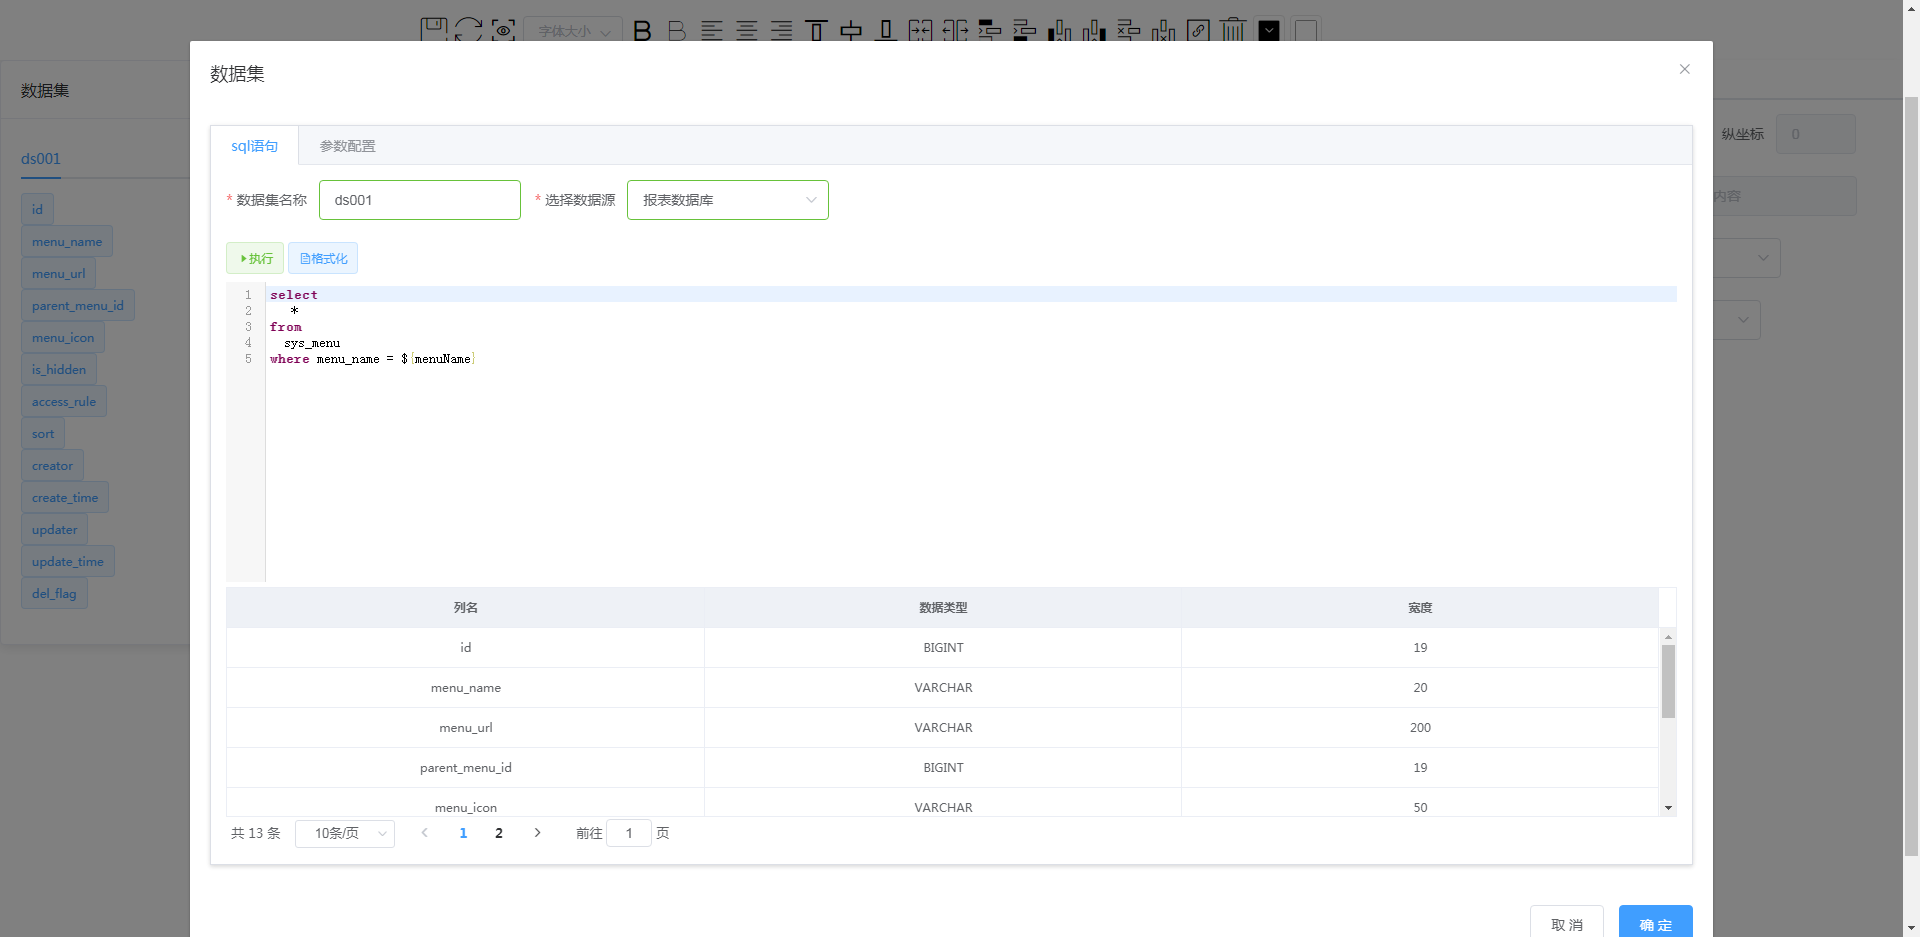Screen dimensions: 1920x937
Task: Click the refresh icon in background toolbar
Action: 468,29
